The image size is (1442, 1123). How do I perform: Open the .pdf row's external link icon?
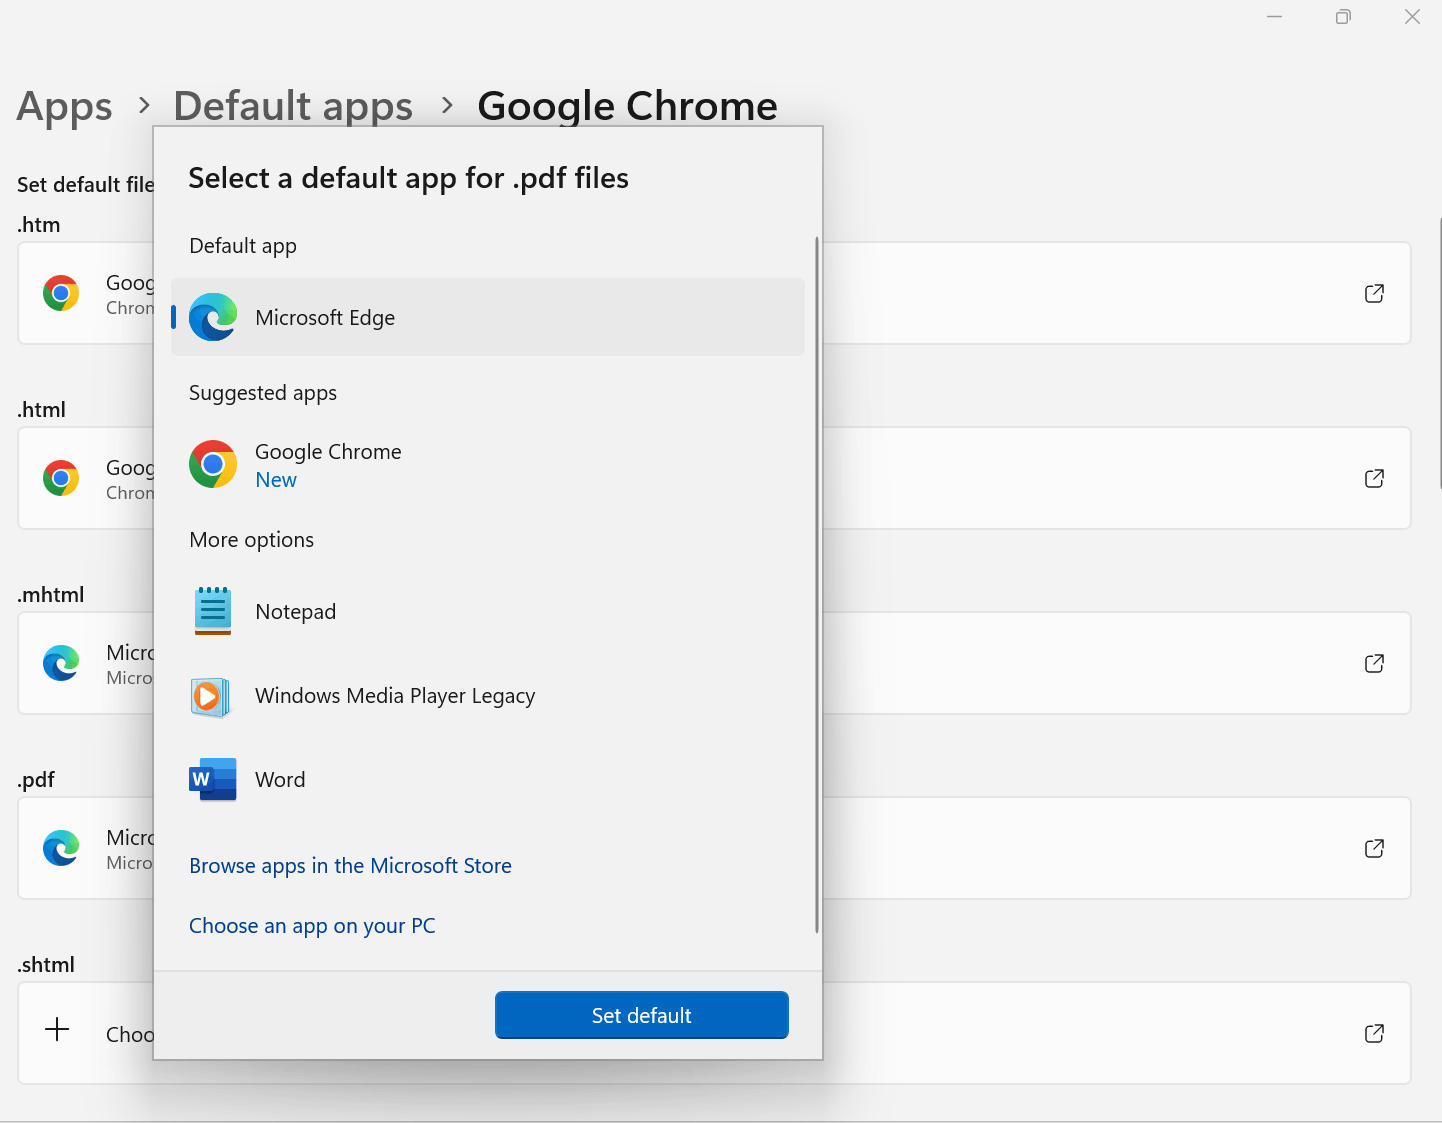tap(1374, 848)
